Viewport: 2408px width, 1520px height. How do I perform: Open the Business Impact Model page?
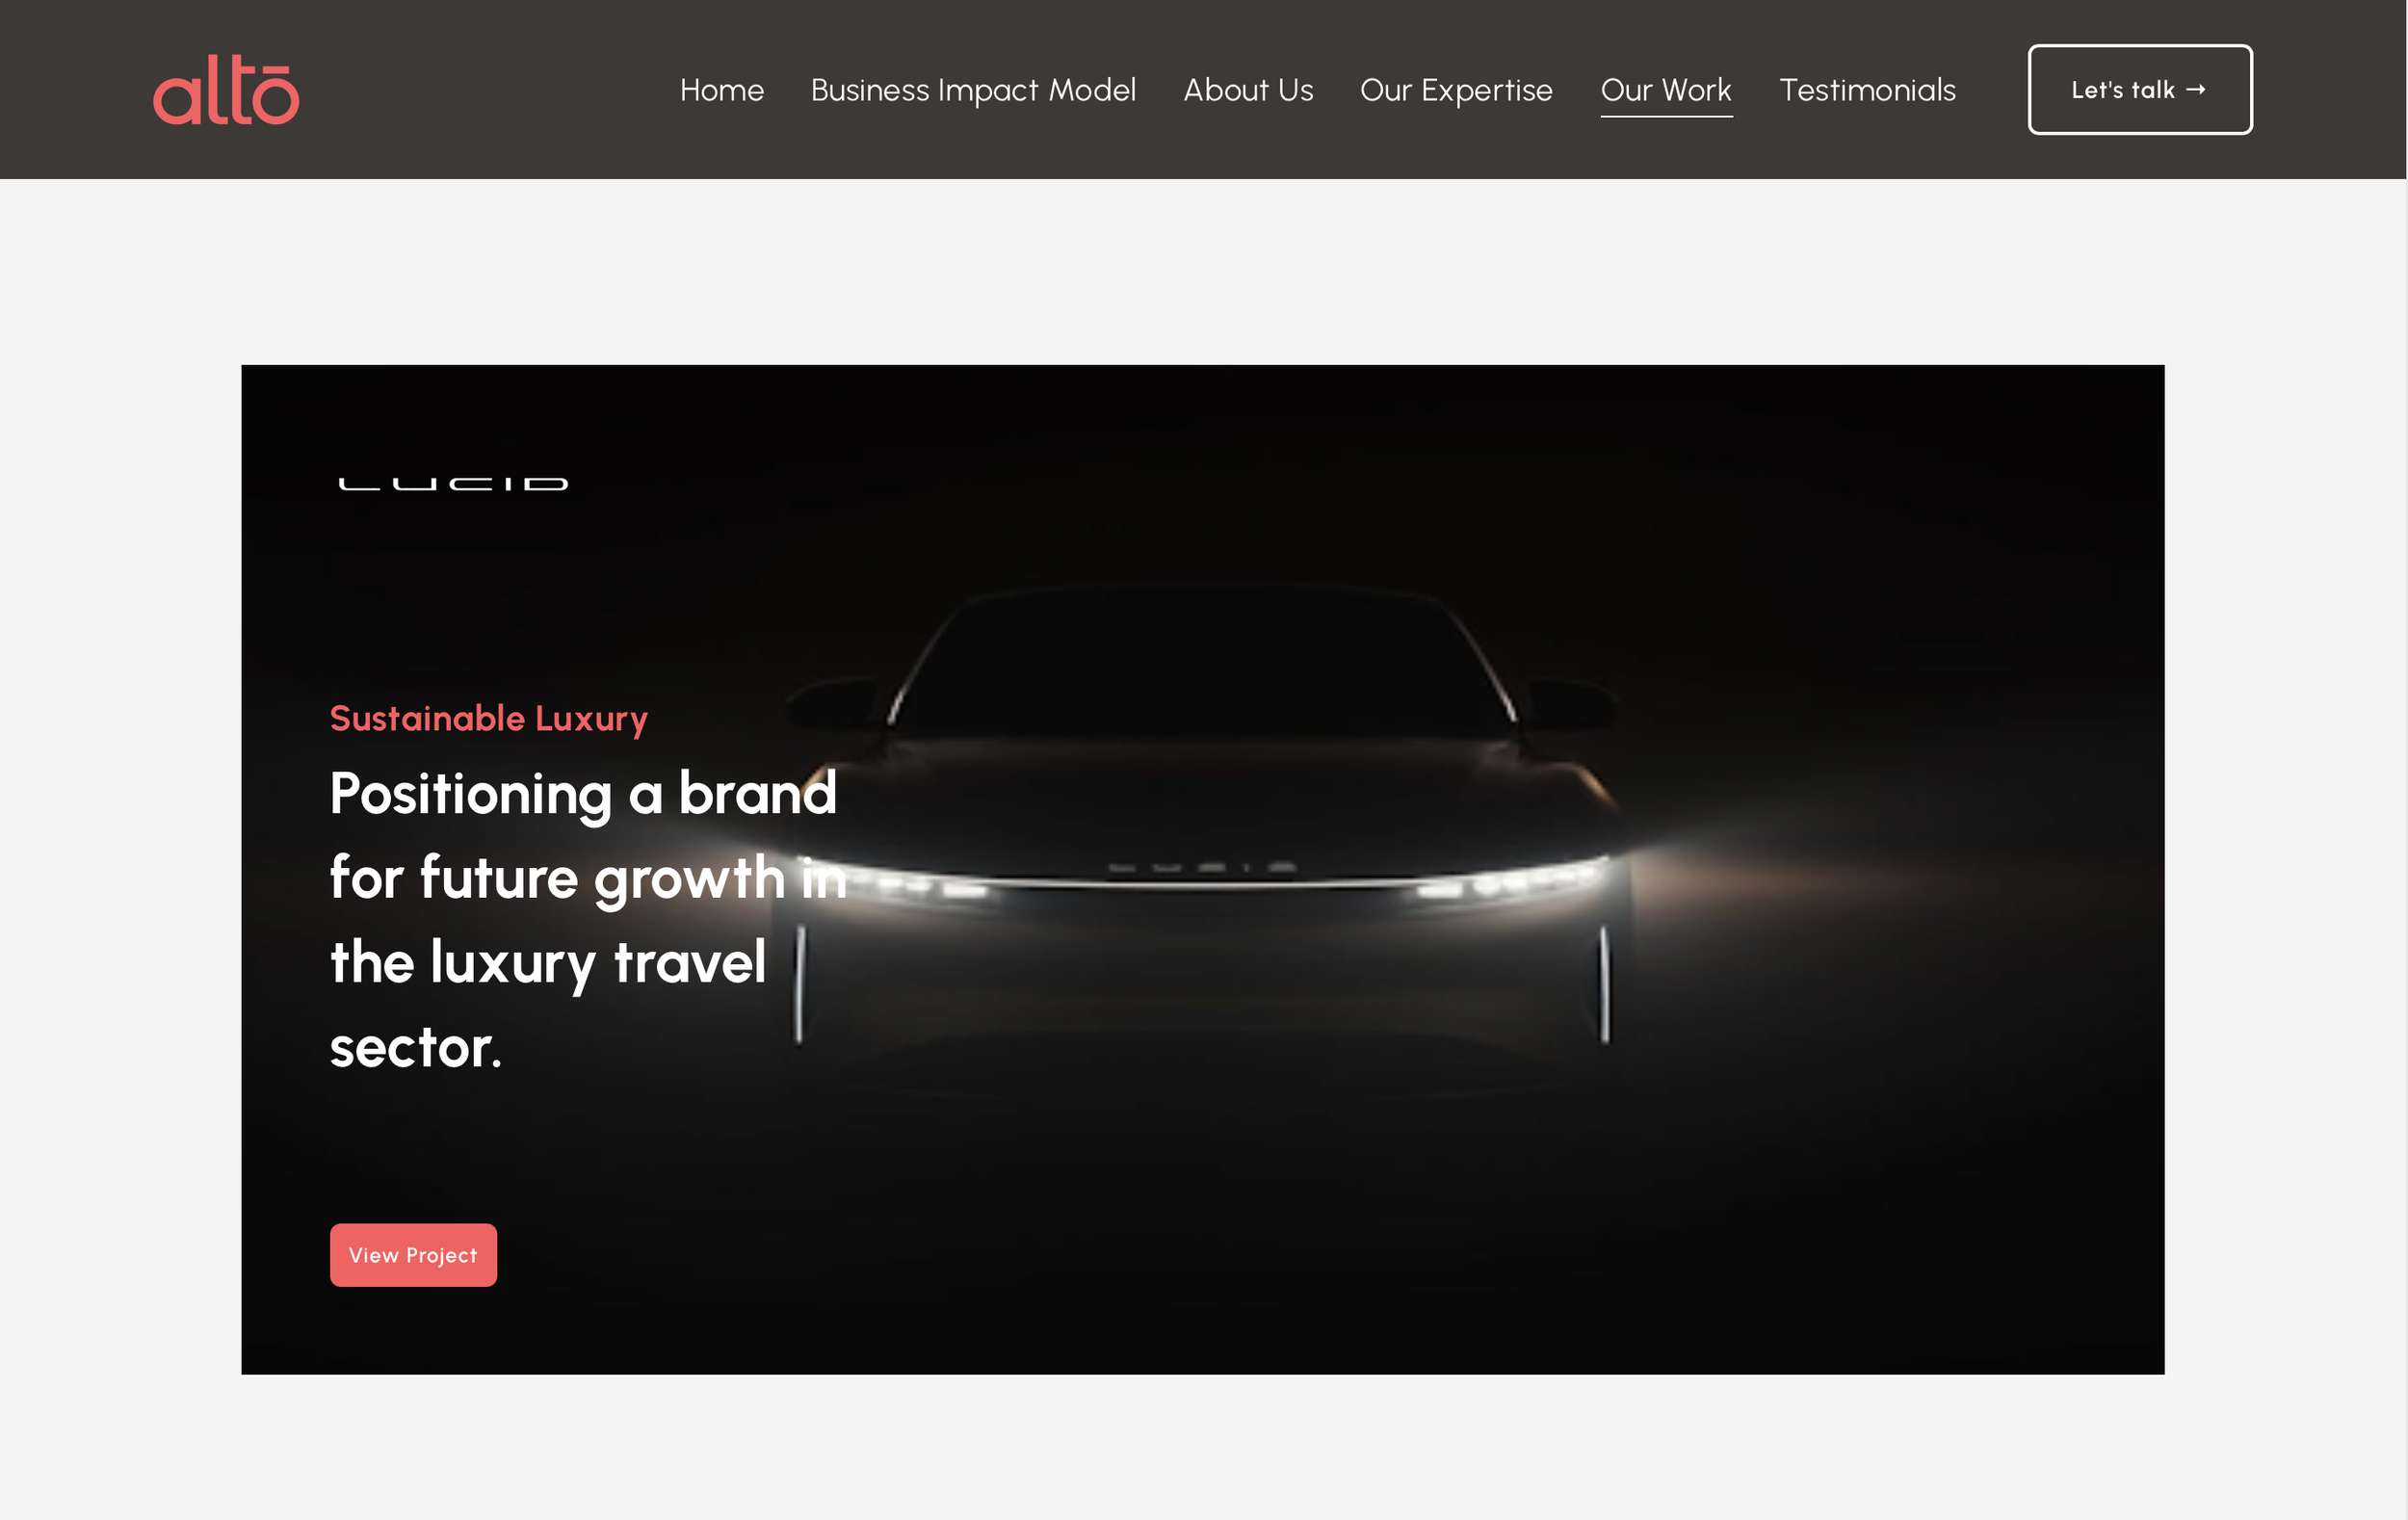(973, 90)
